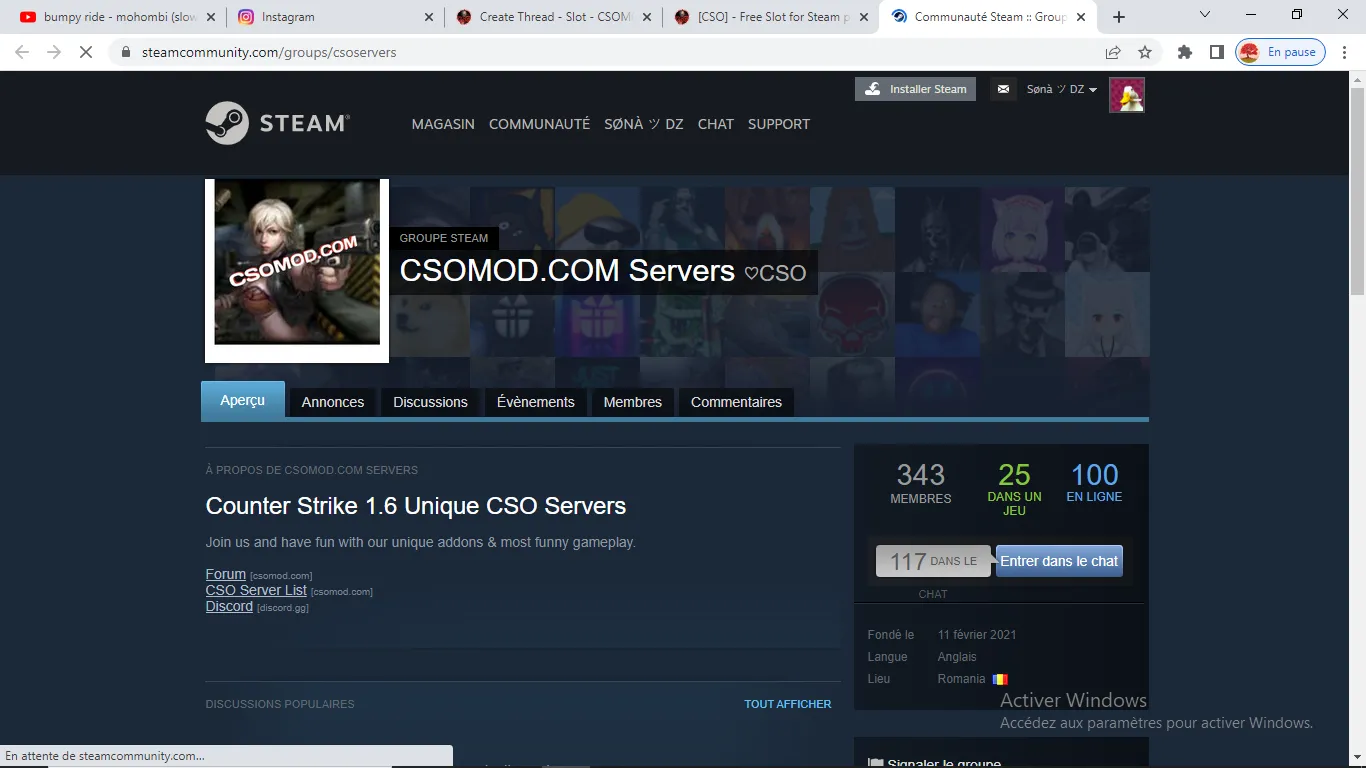Open the SUPPORT menu item

(779, 124)
